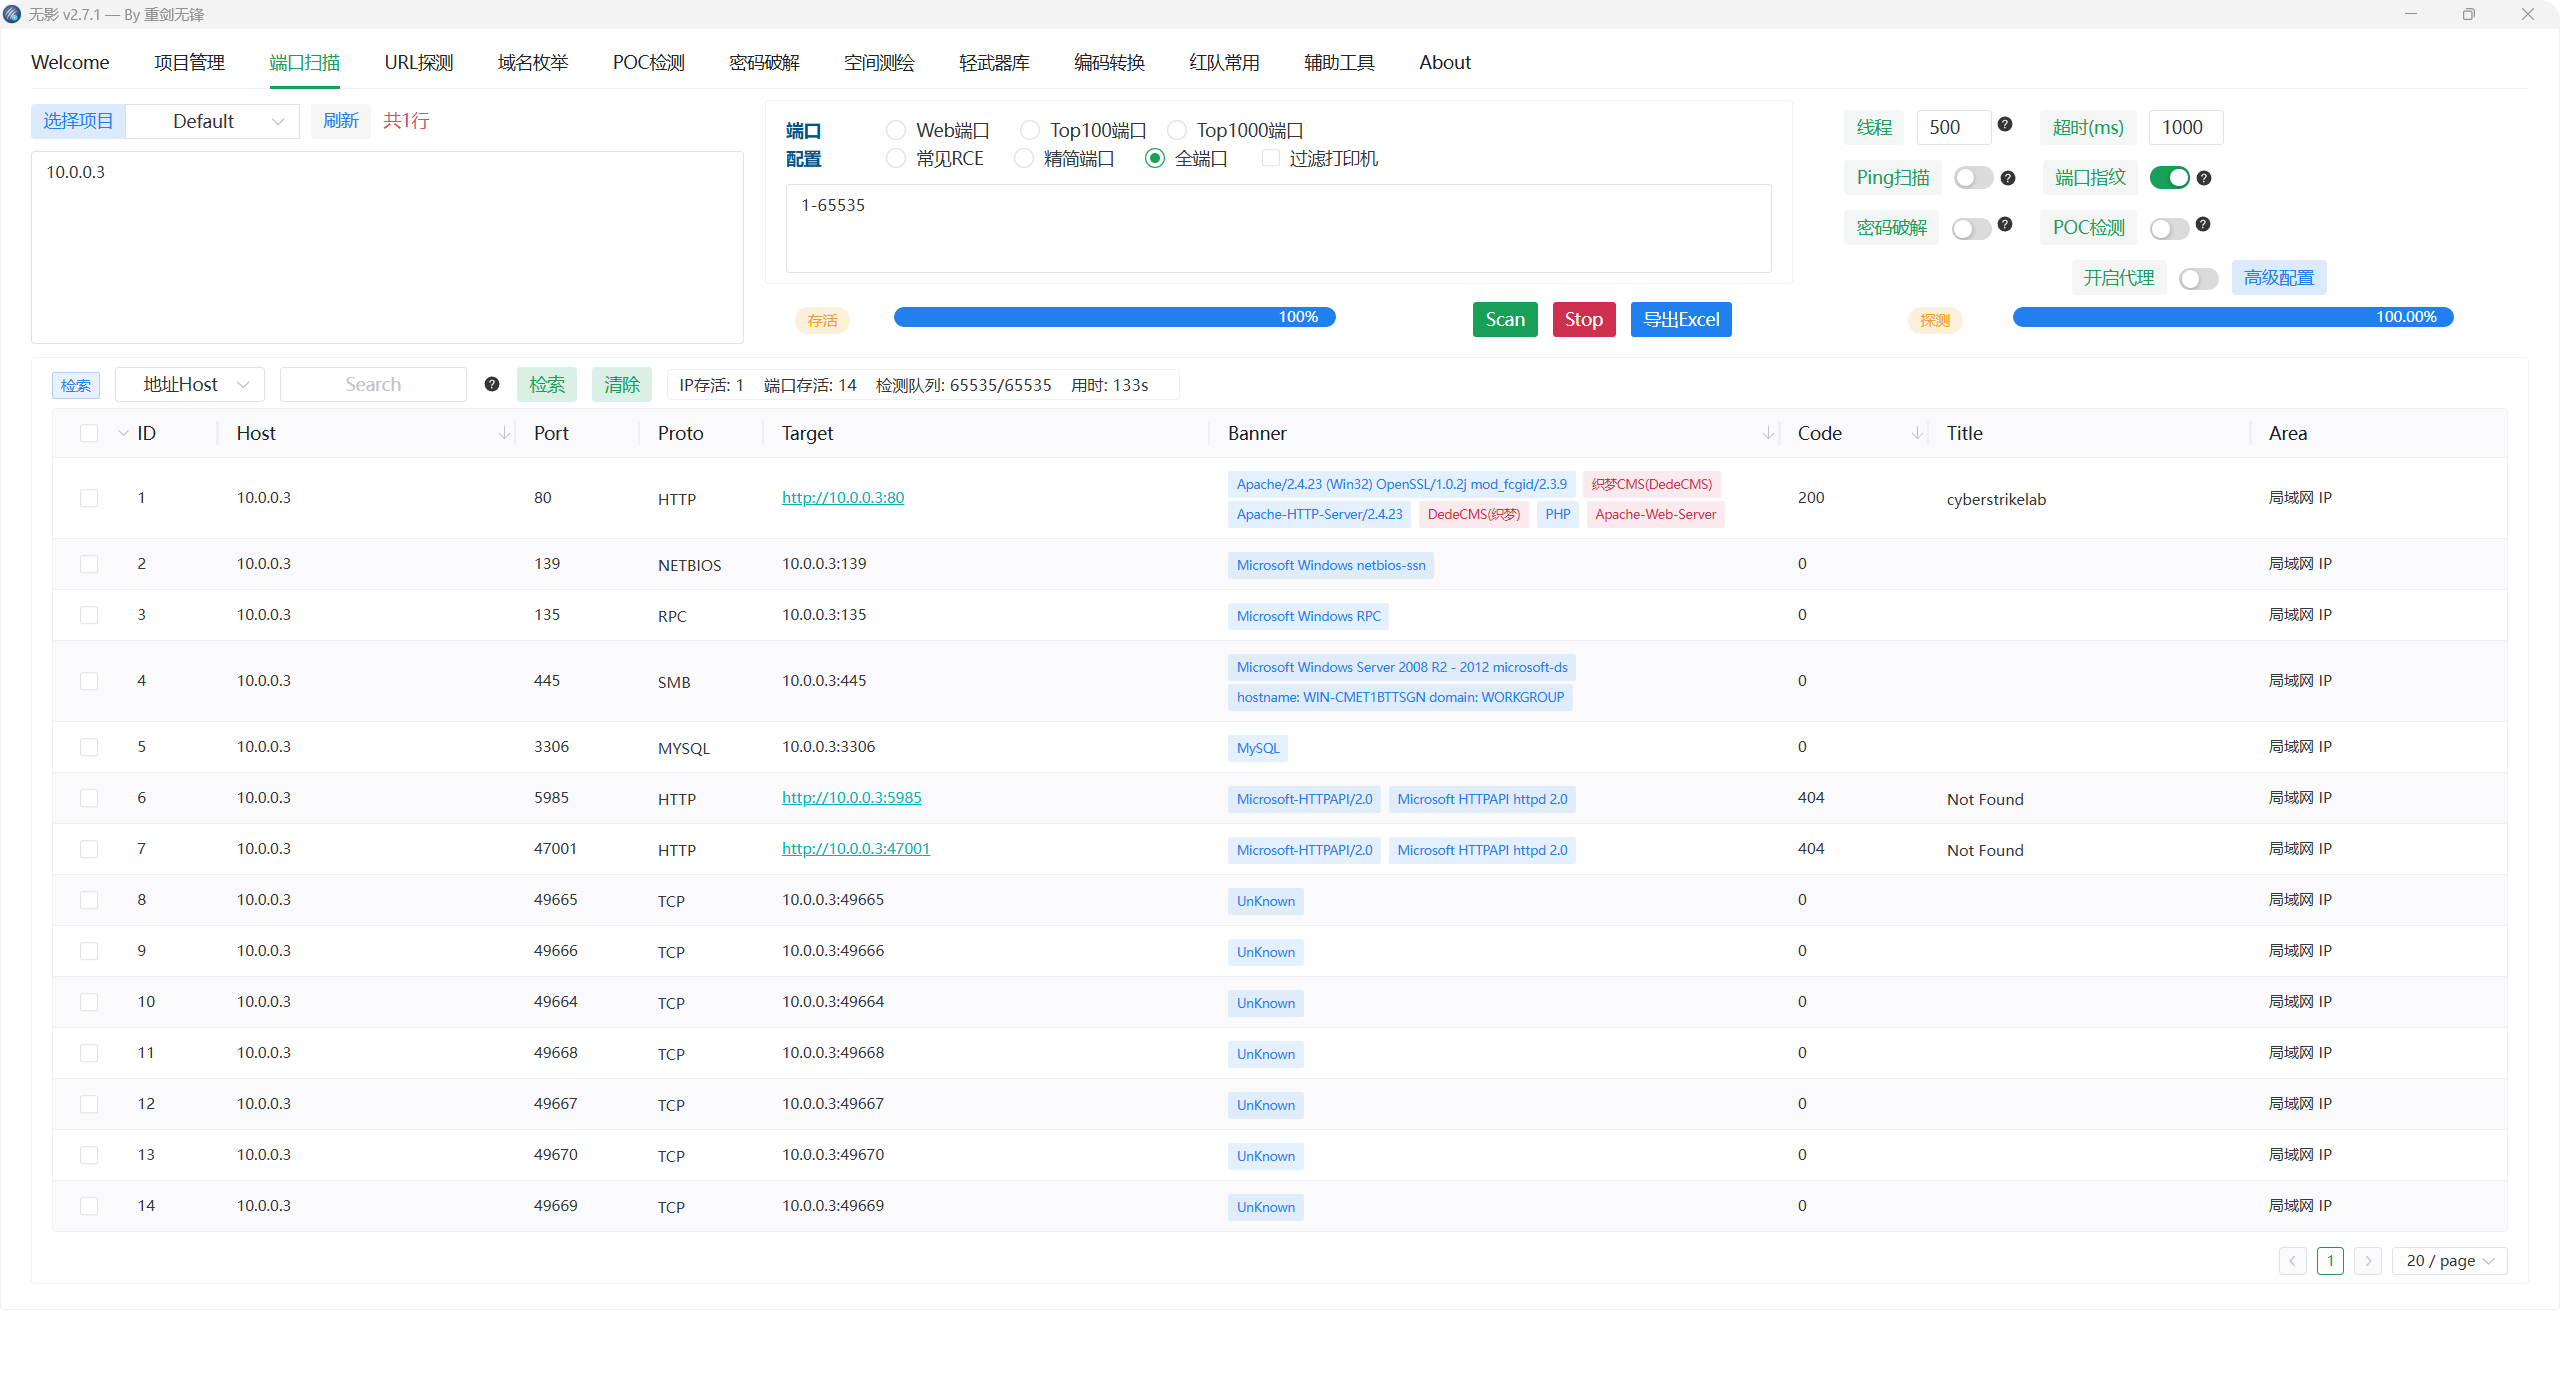Viewport: 2560px width, 1380px height.
Task: Turn on the 开启代理 switch
Action: pos(2198,279)
